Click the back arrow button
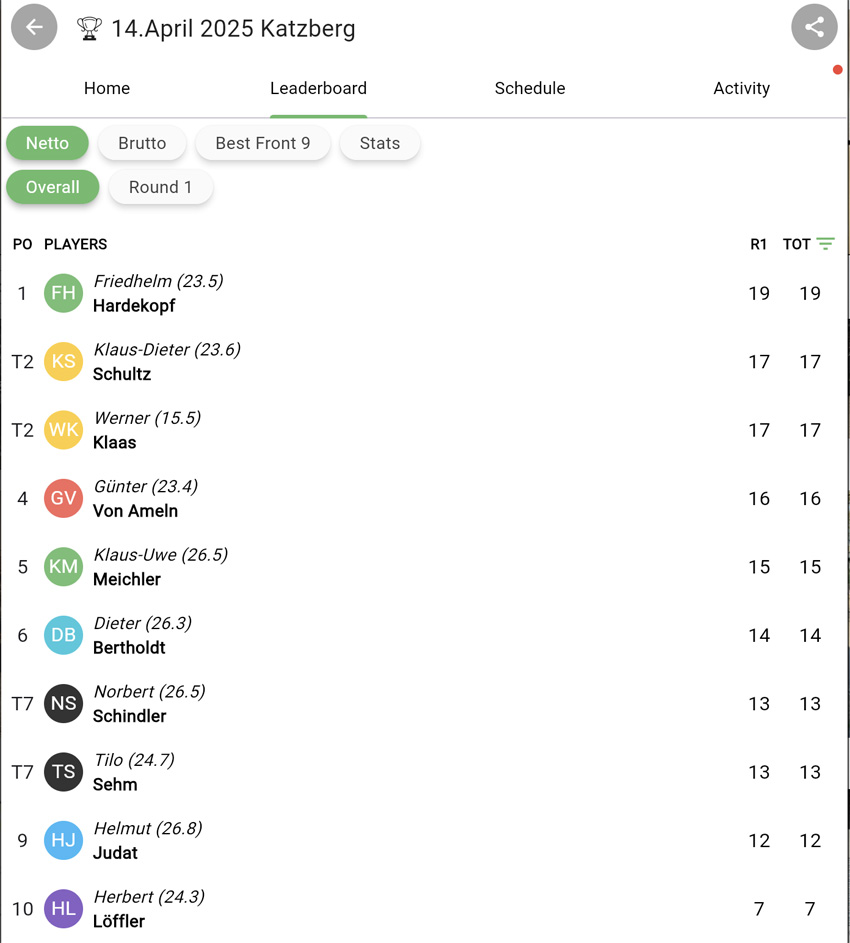This screenshot has width=850, height=943. coord(34,28)
